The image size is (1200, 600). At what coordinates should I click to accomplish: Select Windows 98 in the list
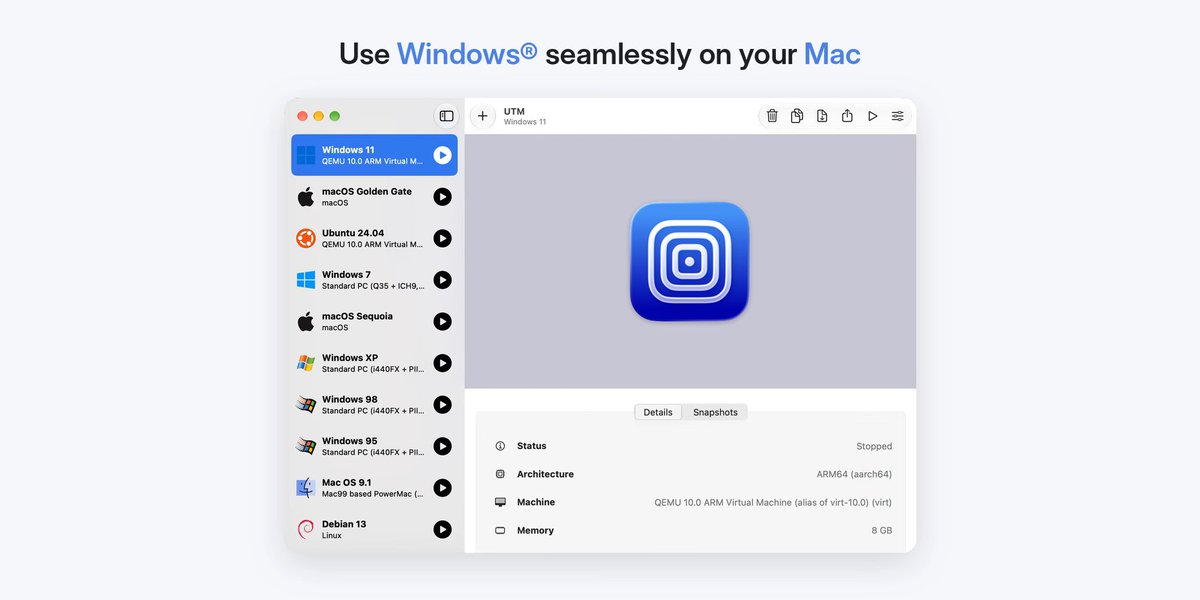(x=374, y=405)
